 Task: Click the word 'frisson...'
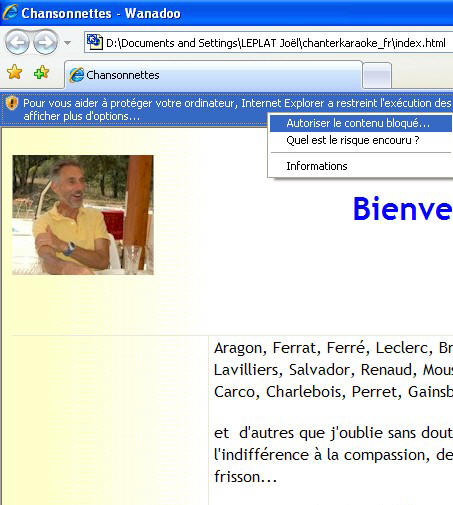[245, 477]
